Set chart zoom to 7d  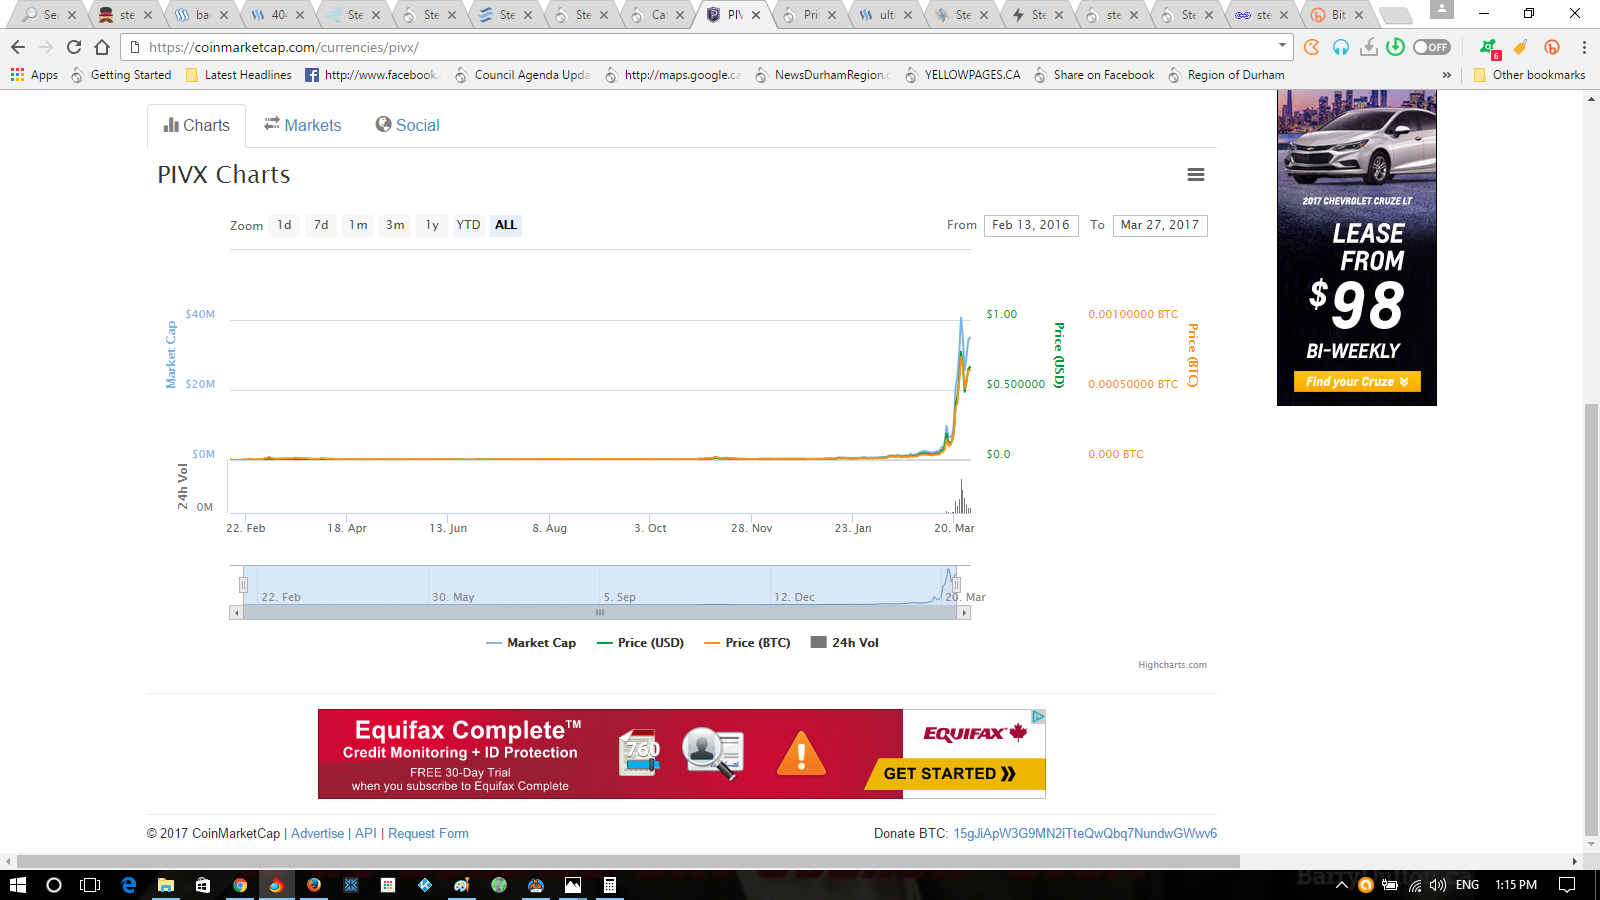pos(321,225)
